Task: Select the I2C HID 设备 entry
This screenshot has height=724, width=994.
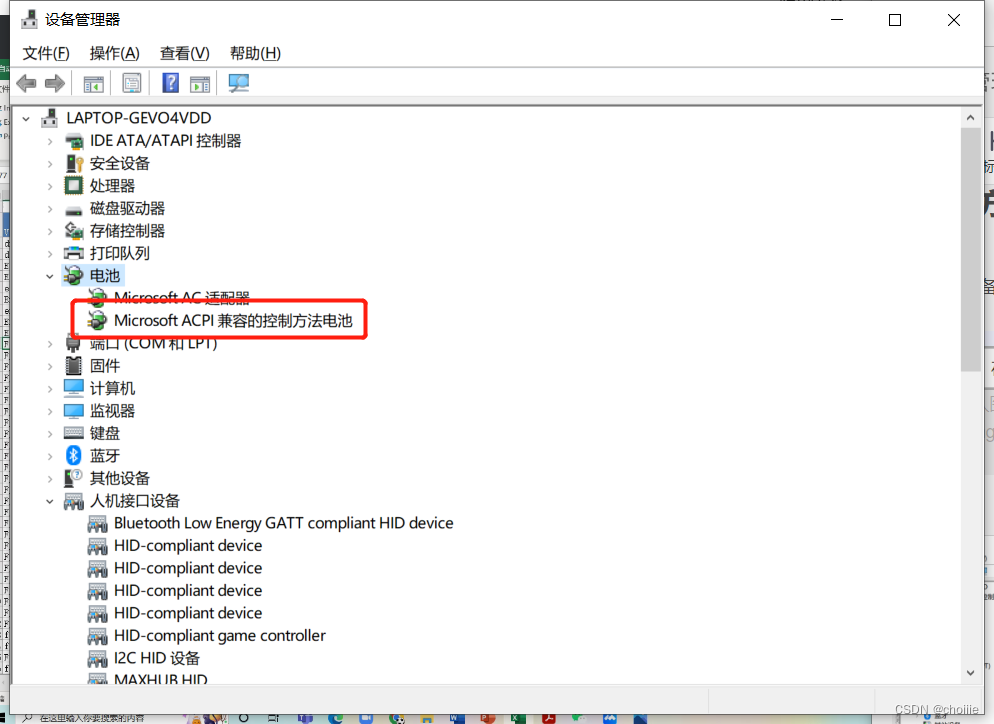Action: [157, 659]
